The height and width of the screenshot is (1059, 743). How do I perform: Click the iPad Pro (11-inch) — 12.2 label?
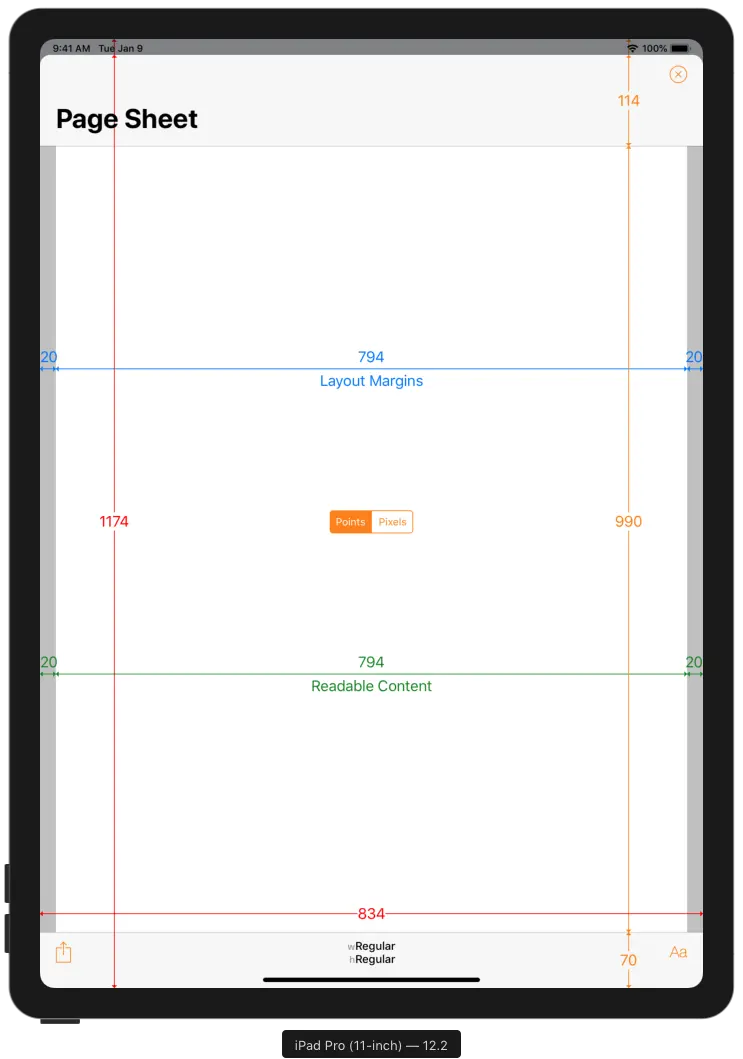point(371,1045)
